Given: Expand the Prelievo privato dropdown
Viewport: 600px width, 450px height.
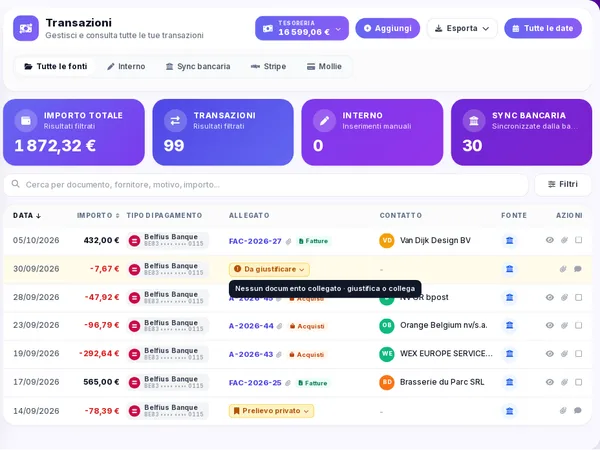Looking at the screenshot, I should point(271,411).
